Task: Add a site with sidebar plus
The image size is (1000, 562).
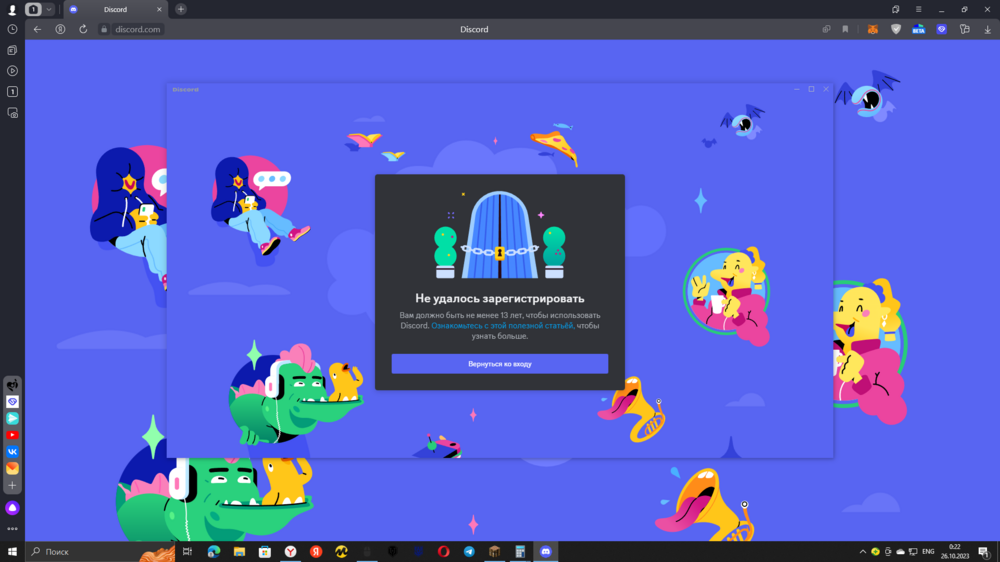Action: point(12,485)
